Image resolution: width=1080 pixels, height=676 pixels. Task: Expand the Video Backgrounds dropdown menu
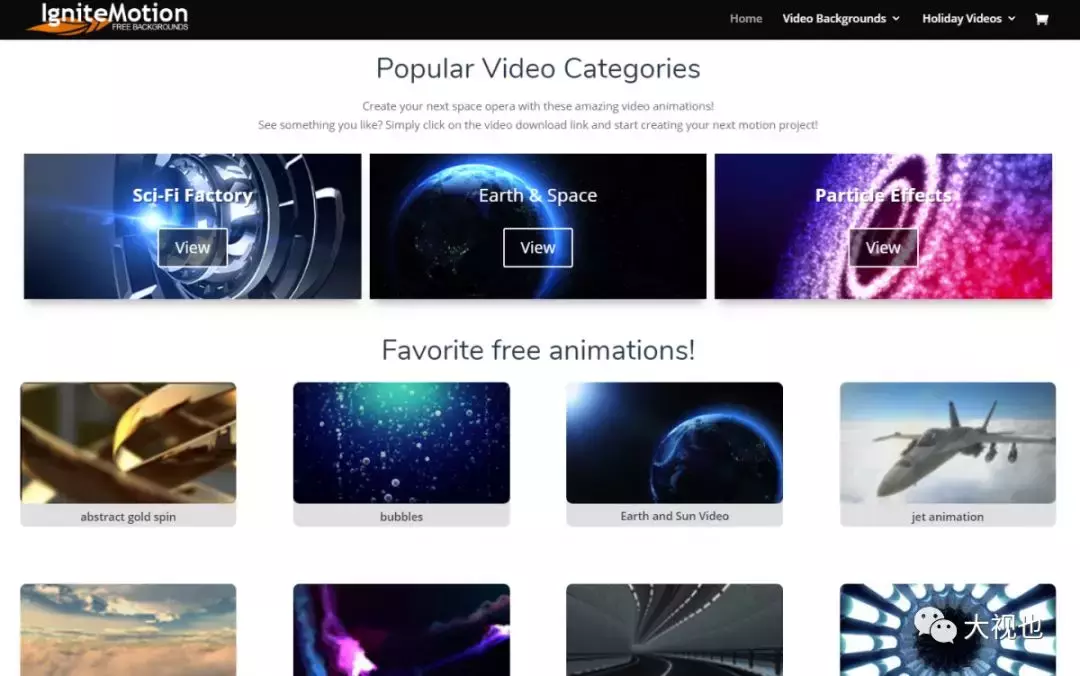point(840,19)
